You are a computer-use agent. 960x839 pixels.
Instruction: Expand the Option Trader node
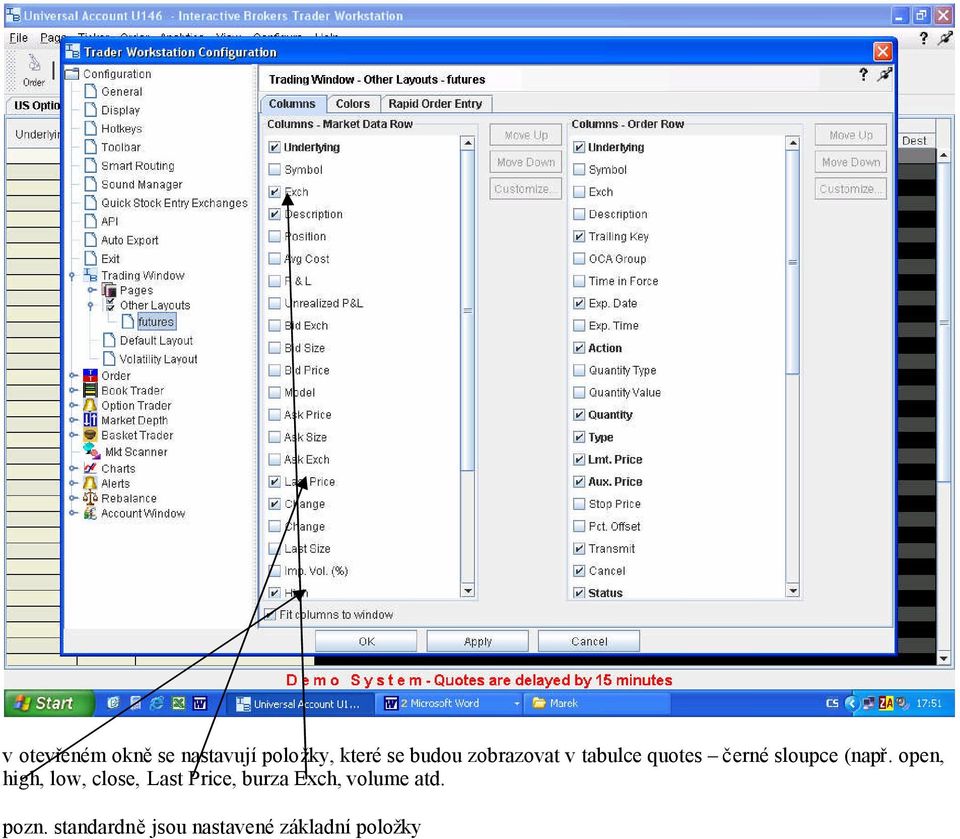[73, 405]
